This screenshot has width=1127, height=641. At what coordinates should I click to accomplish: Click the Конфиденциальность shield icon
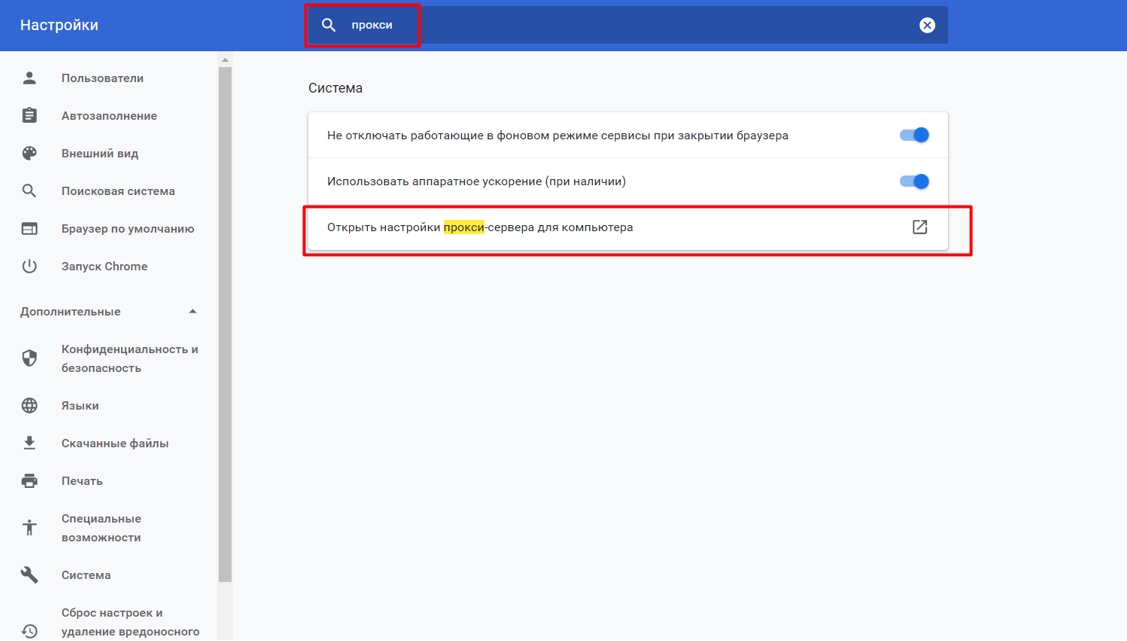click(29, 358)
